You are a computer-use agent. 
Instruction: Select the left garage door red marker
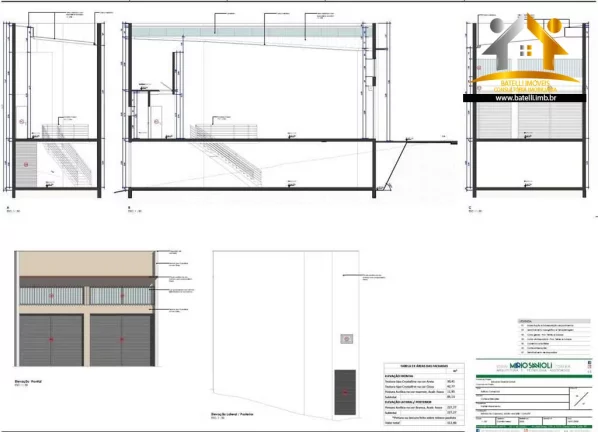tap(51, 339)
